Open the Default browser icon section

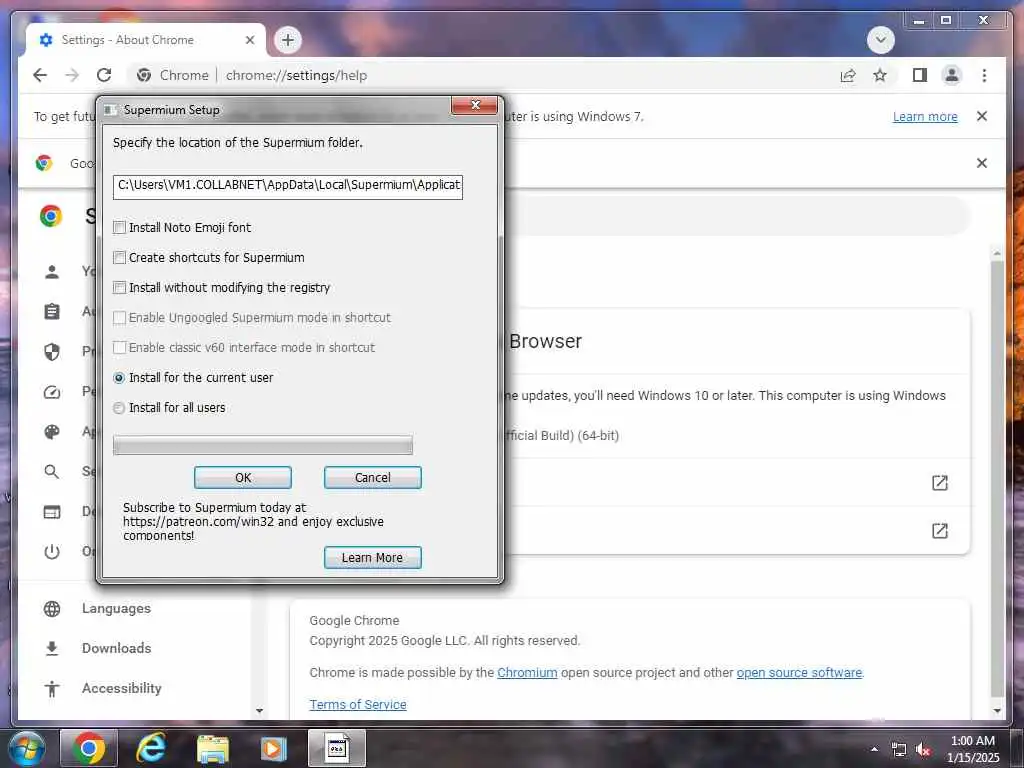tap(52, 512)
